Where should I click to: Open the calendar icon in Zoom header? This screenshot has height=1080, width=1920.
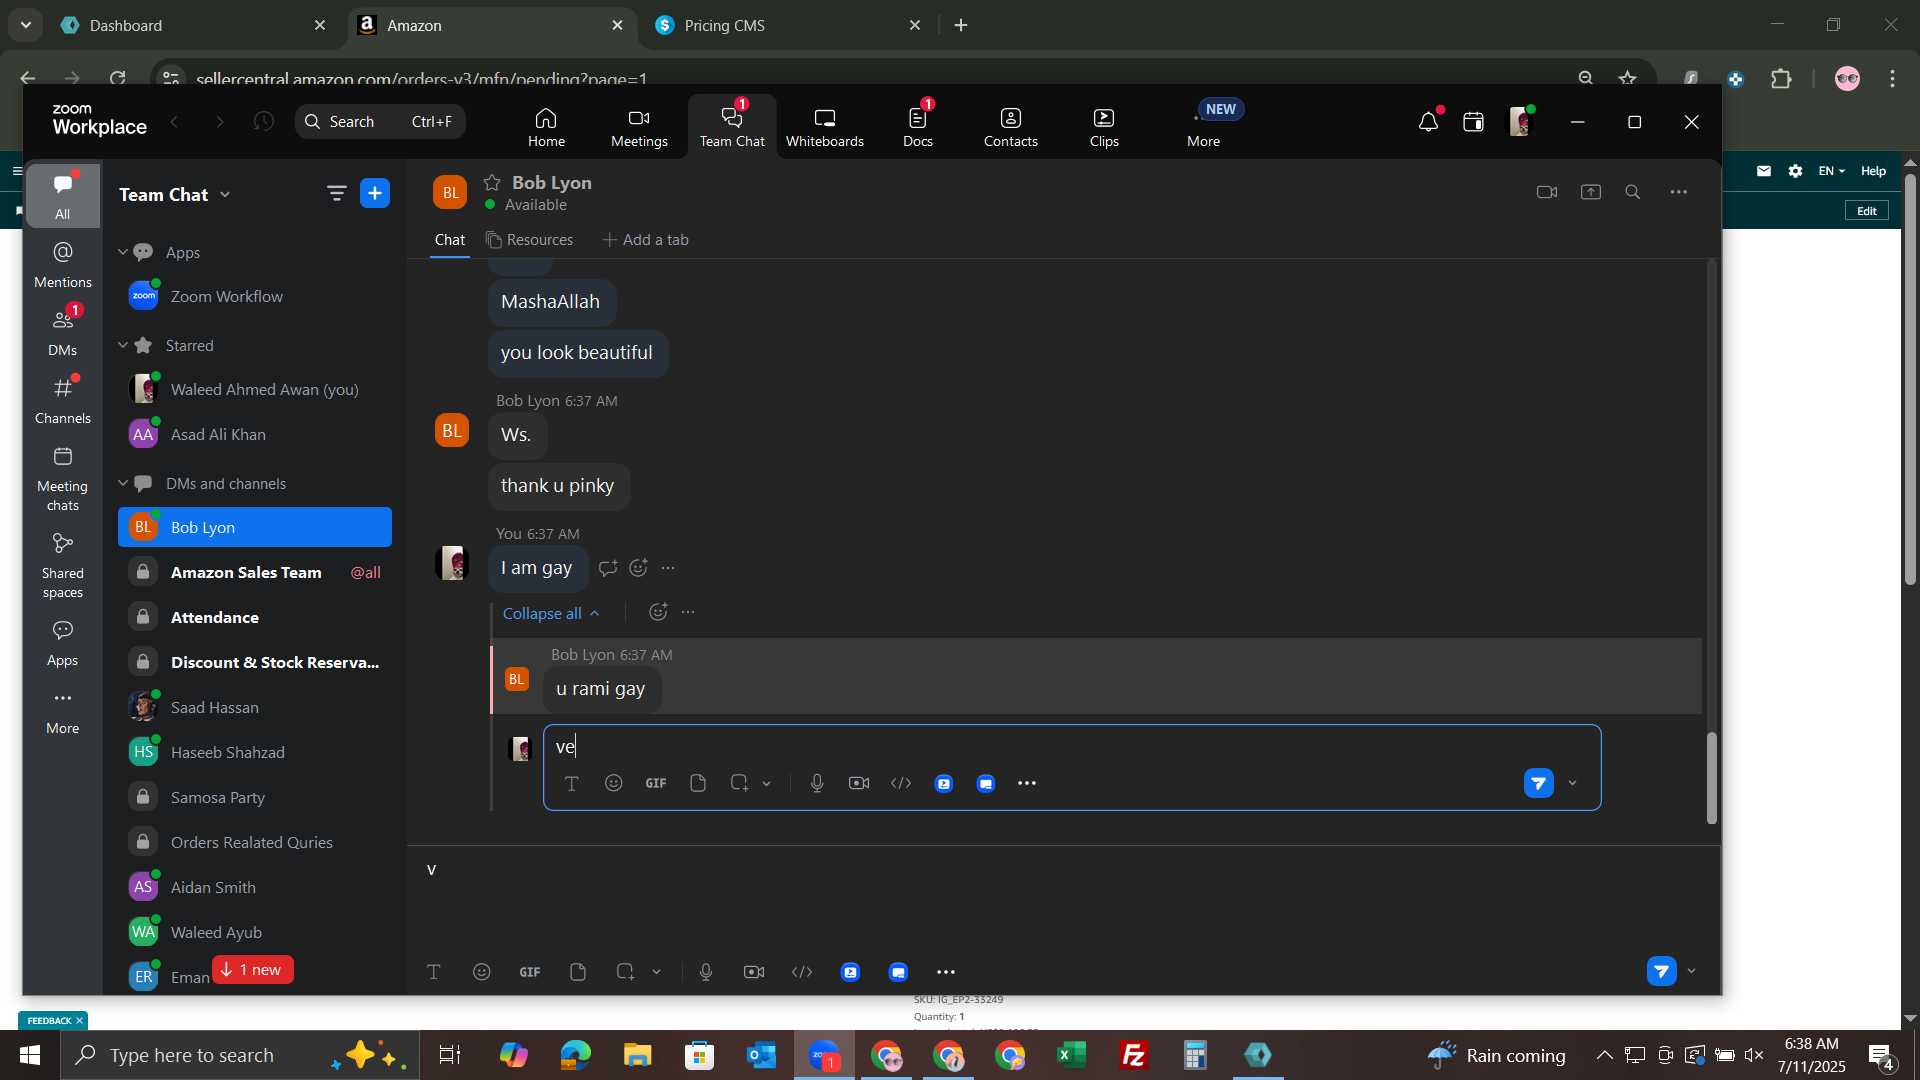pyautogui.click(x=1473, y=122)
